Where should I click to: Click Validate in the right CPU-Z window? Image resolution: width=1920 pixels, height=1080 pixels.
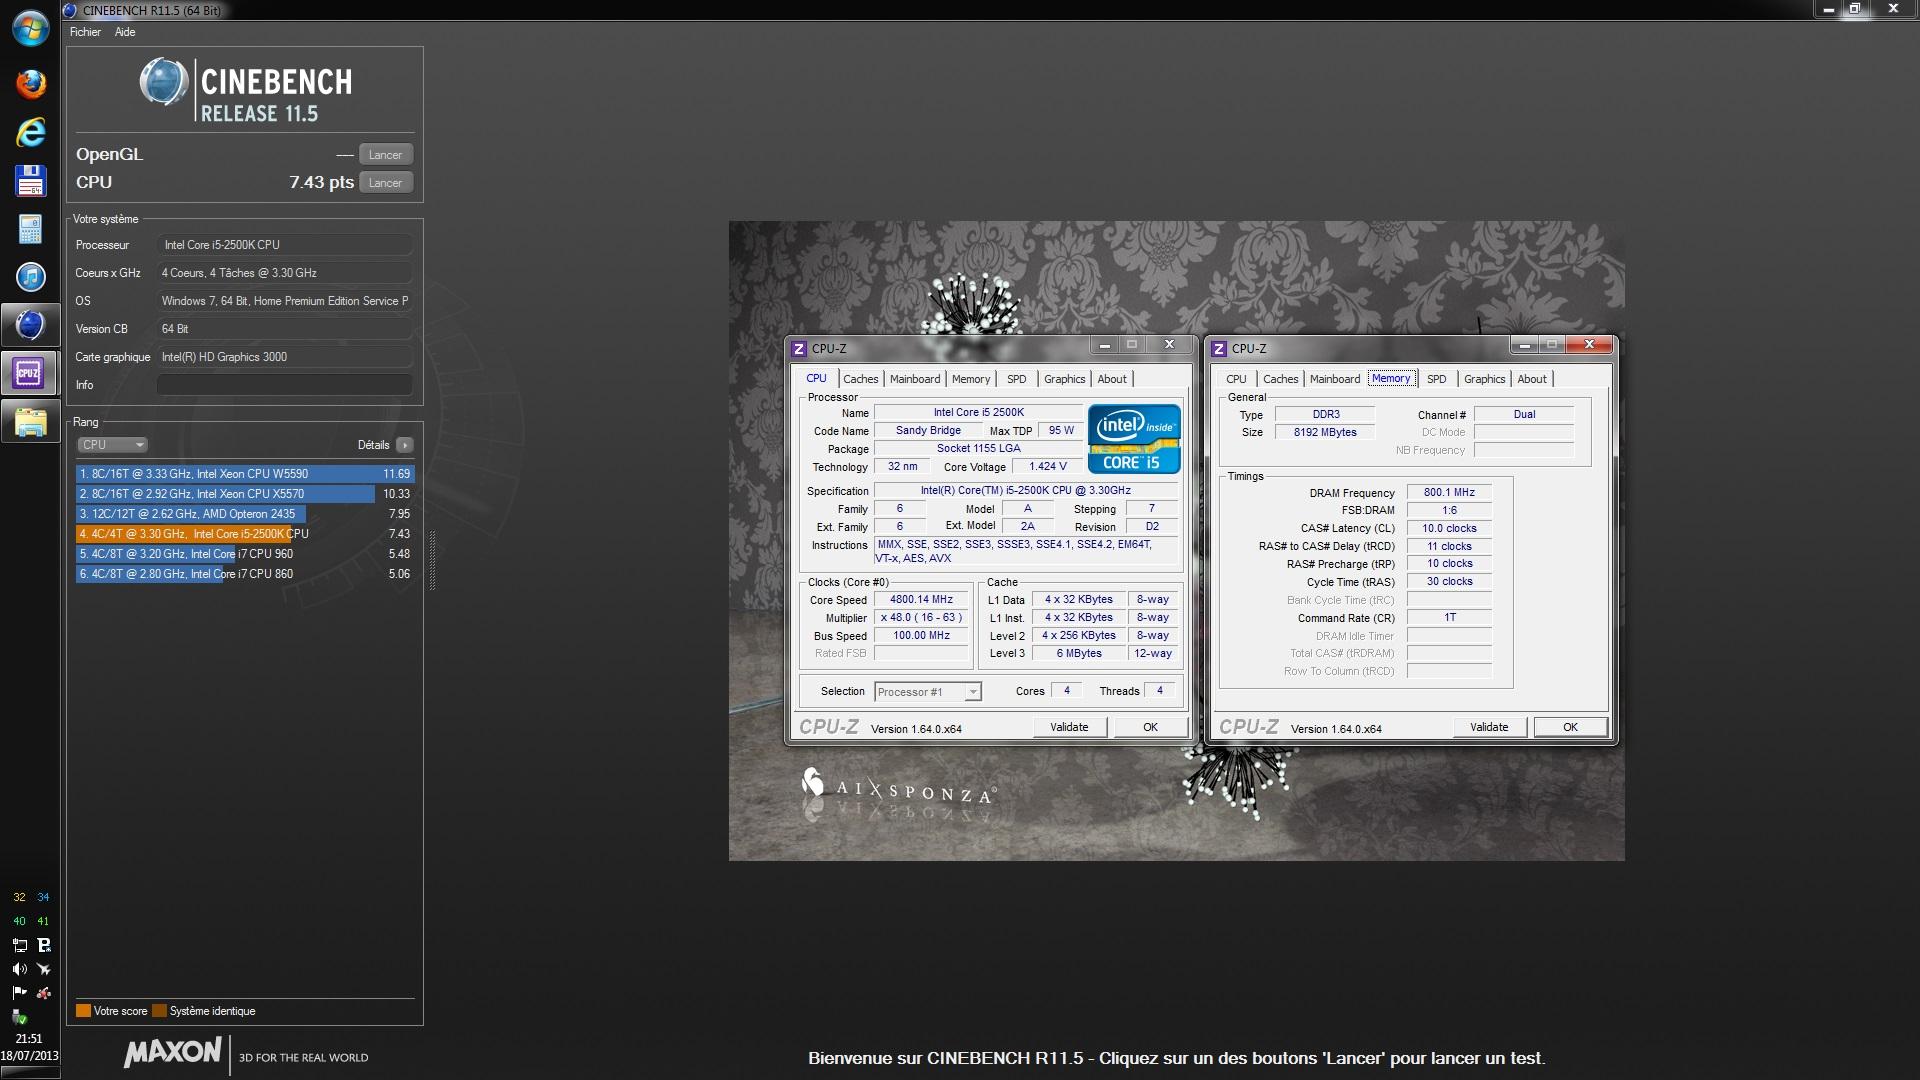click(x=1489, y=727)
